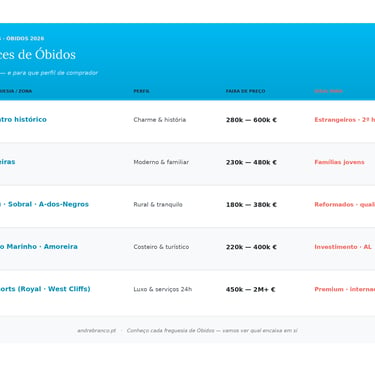Click the 'PERFIL' column header

141,91
